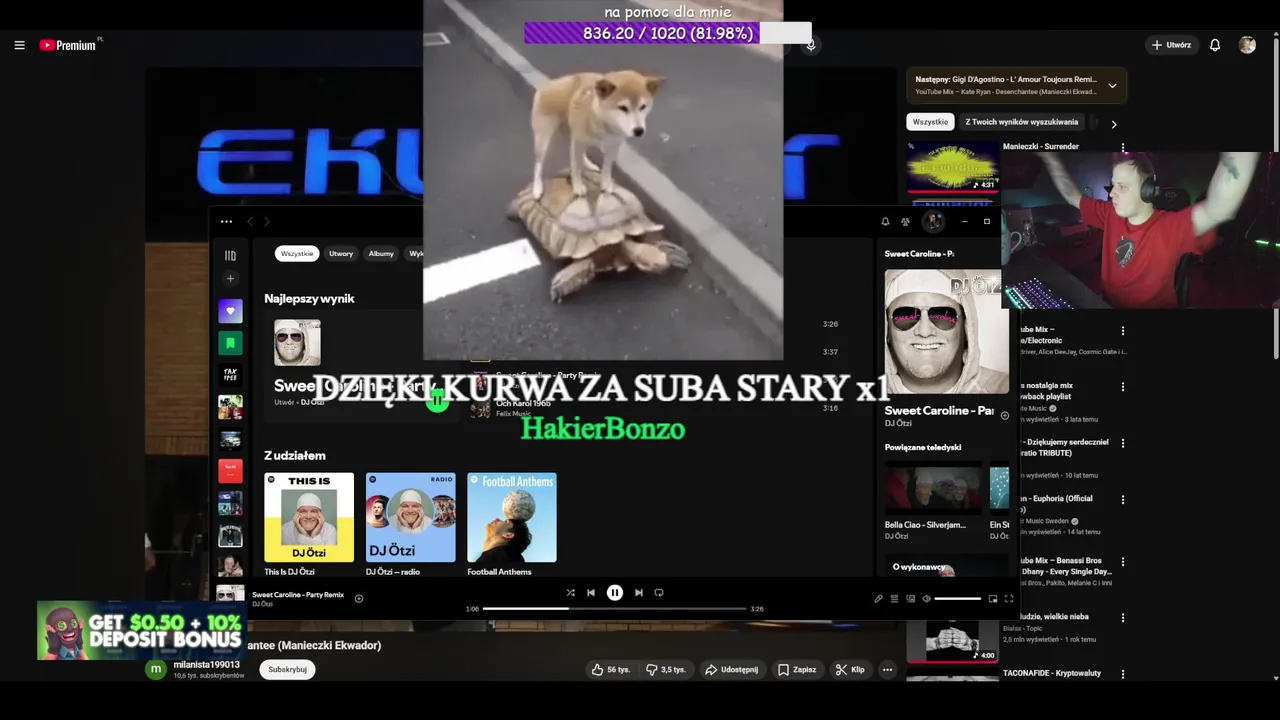1280x720 pixels.
Task: Open Spotify friend activity icon
Action: point(906,222)
